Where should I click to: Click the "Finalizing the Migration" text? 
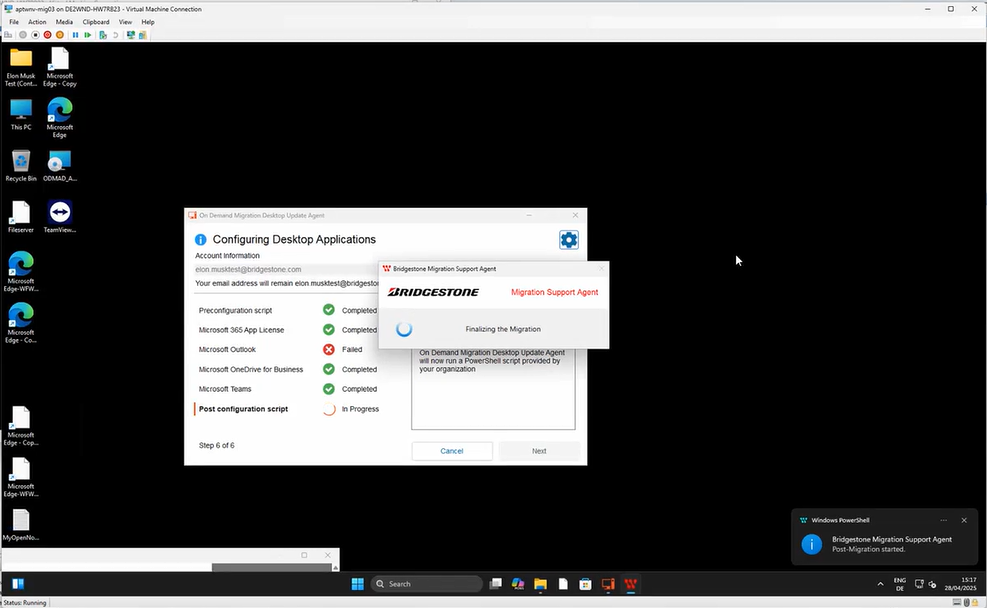point(503,329)
